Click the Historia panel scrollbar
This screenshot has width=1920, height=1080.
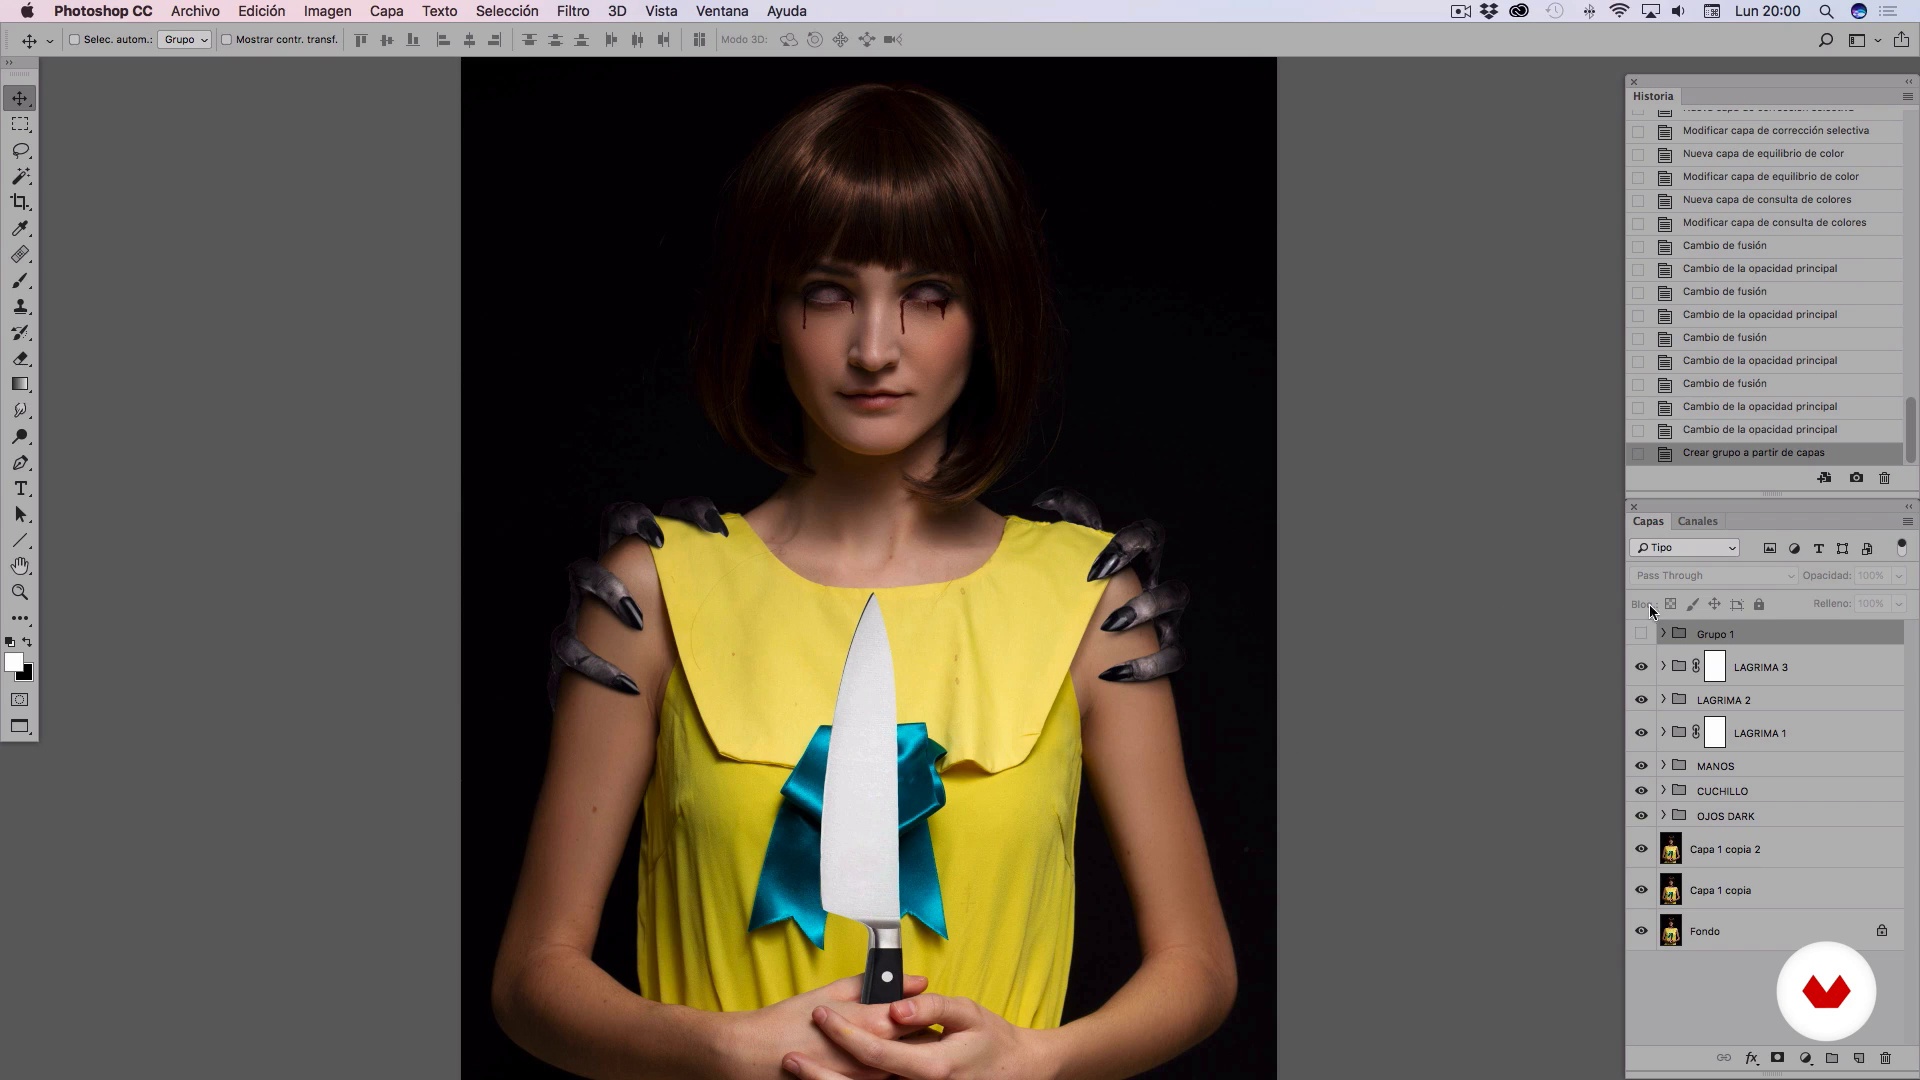[x=1910, y=430]
